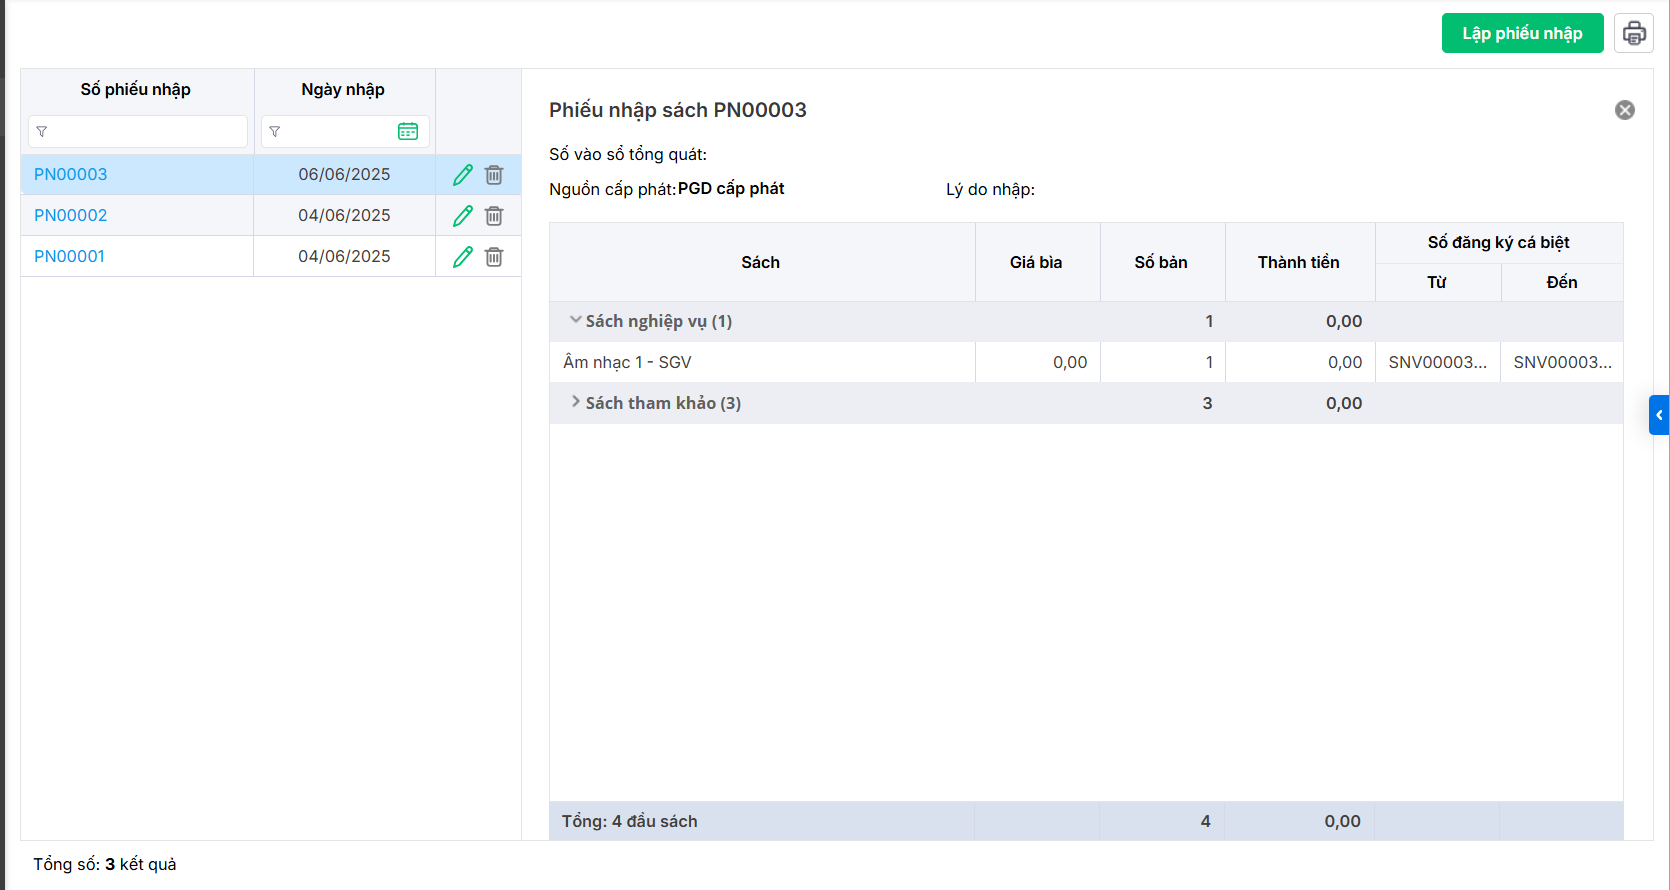
Task: Edit receipt PN00001 with pencil icon
Action: tap(463, 257)
